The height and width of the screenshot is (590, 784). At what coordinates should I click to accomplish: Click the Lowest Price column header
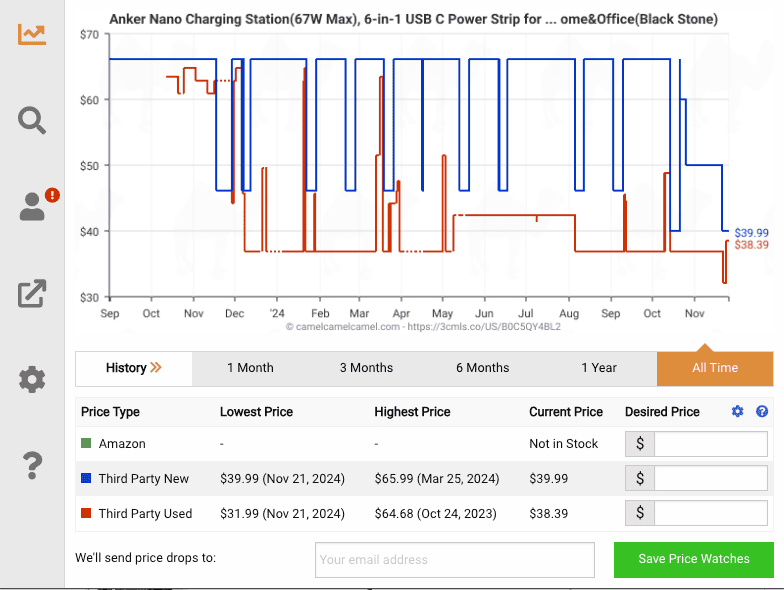pos(256,412)
